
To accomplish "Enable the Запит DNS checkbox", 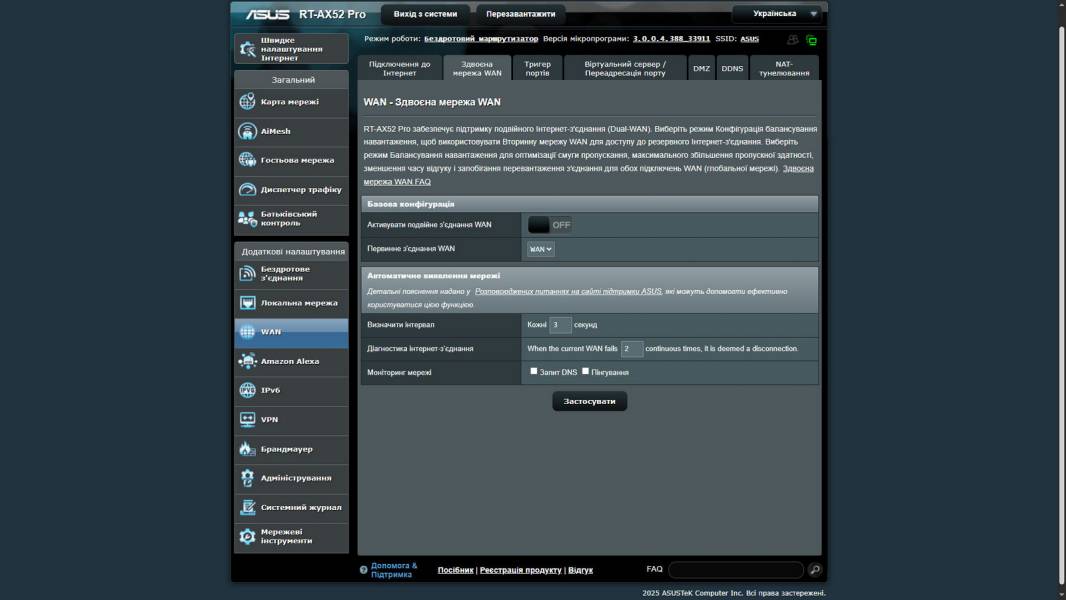I will point(534,371).
